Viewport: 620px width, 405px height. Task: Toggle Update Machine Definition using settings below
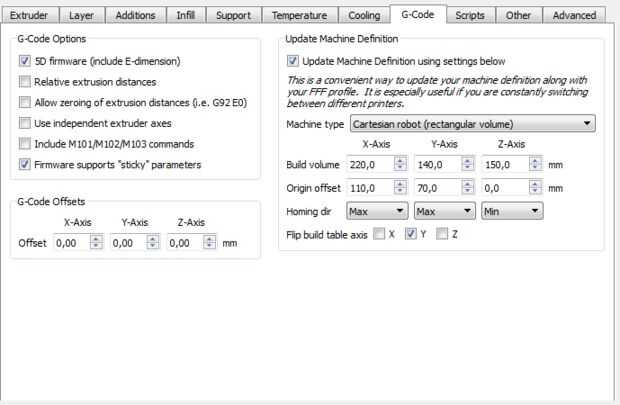click(293, 61)
